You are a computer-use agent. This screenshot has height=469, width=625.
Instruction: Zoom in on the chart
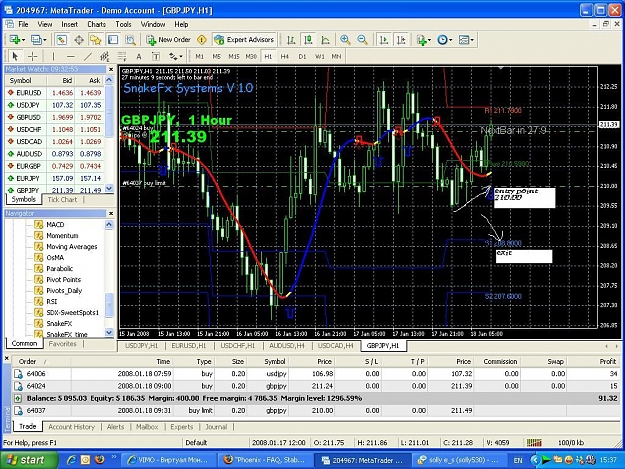345,40
